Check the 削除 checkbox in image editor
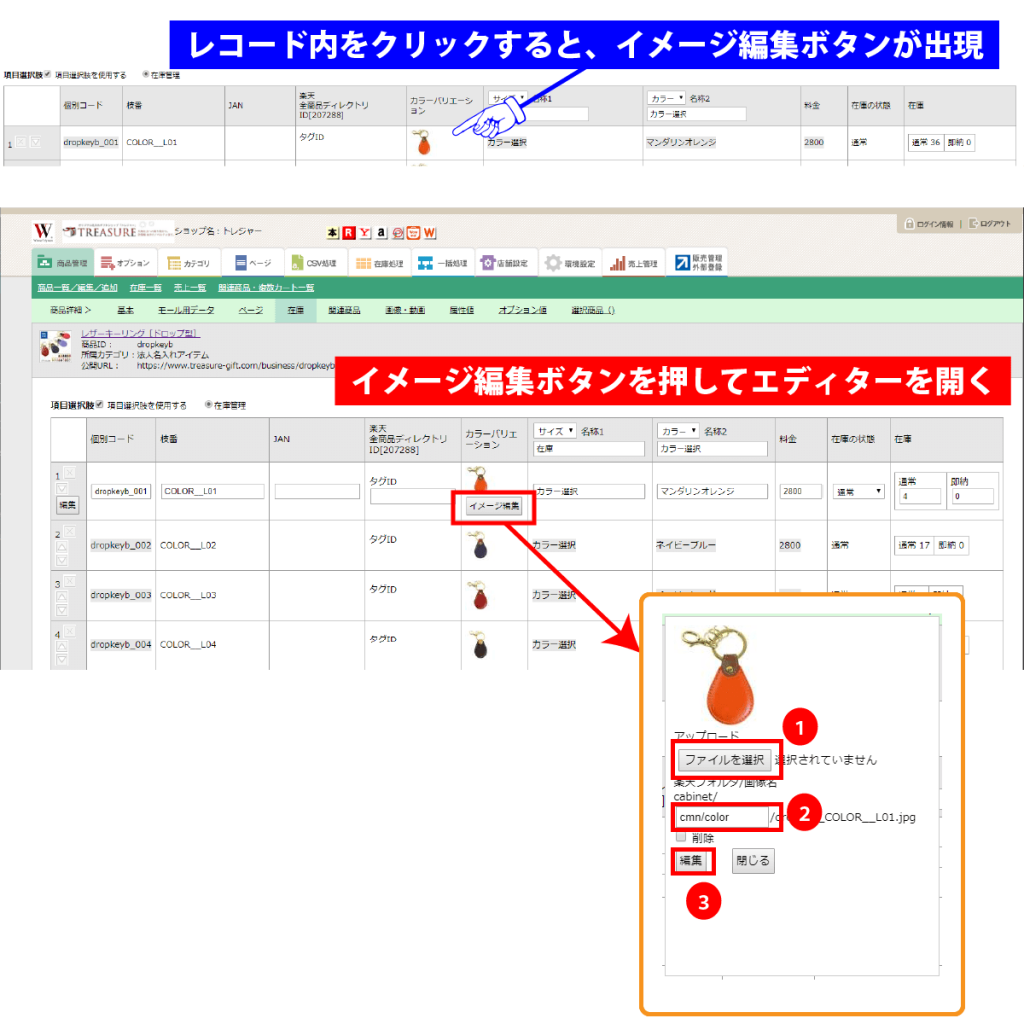Image resolution: width=1024 pixels, height=1024 pixels. pos(680,836)
